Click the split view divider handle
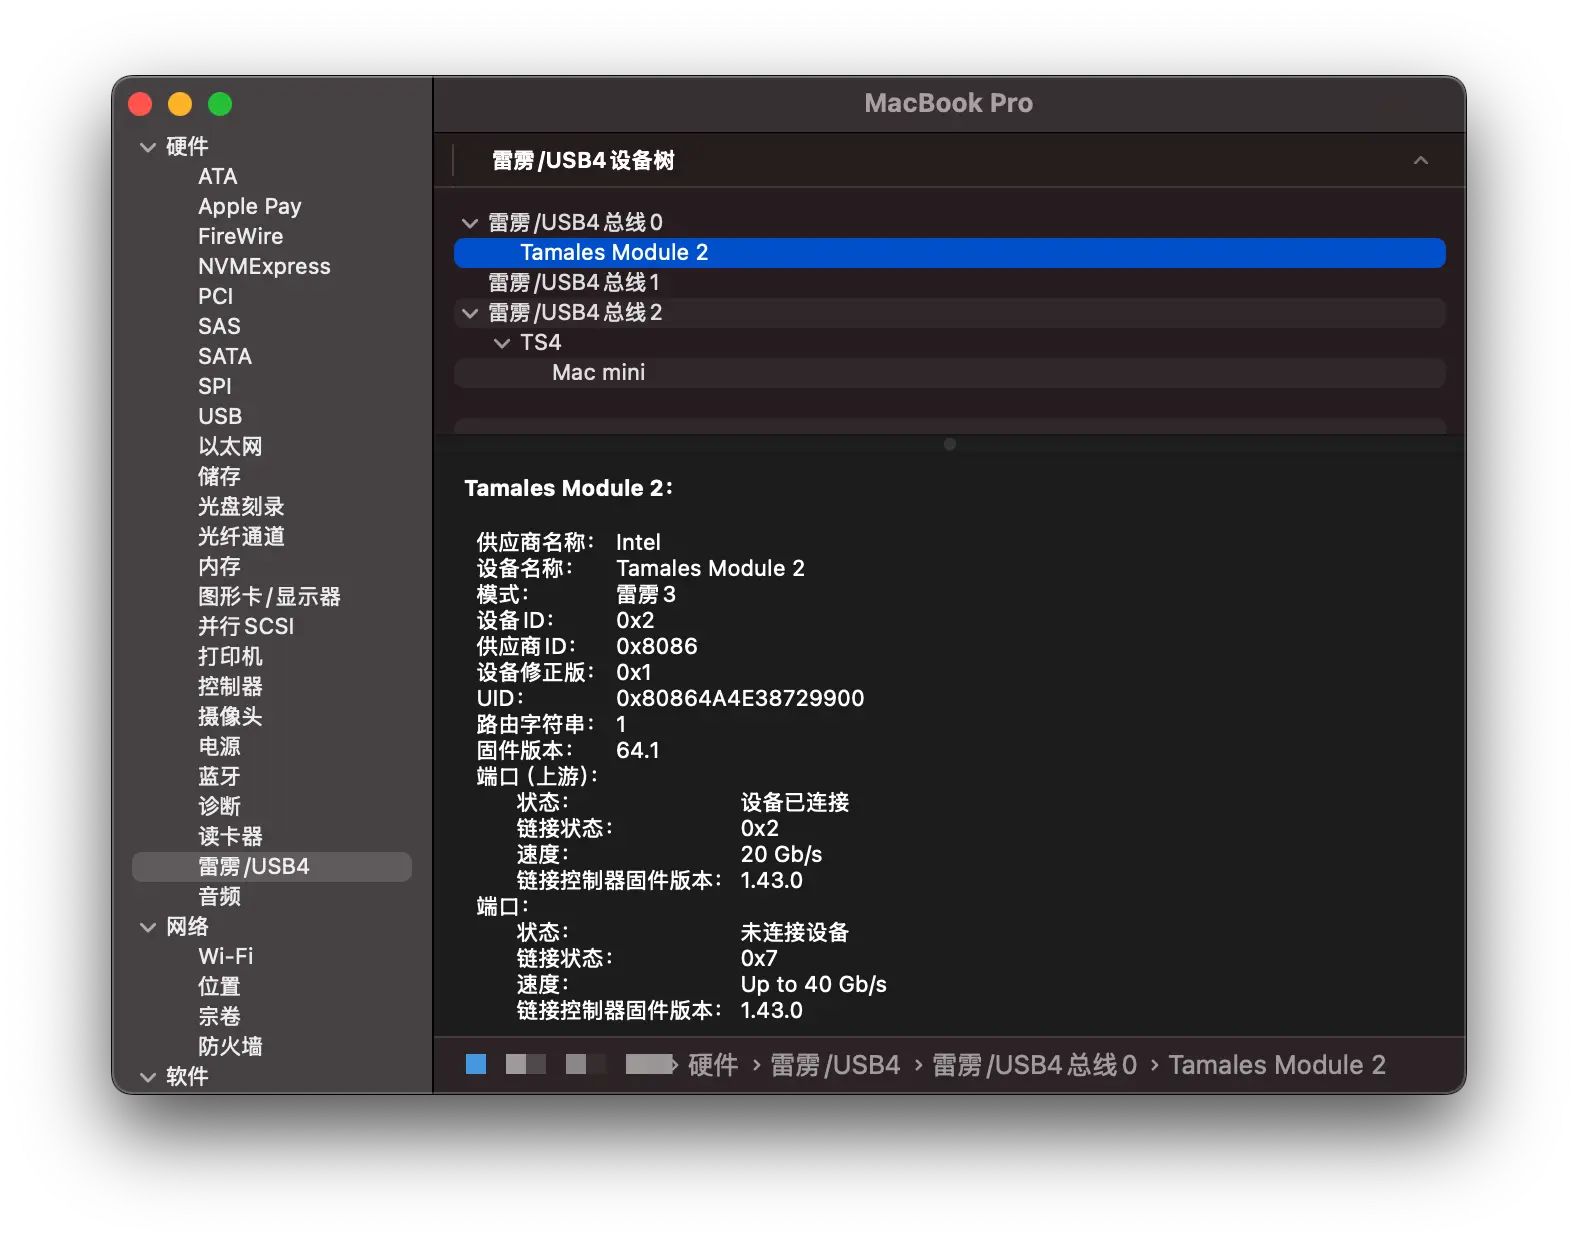This screenshot has width=1578, height=1242. pyautogui.click(x=950, y=444)
